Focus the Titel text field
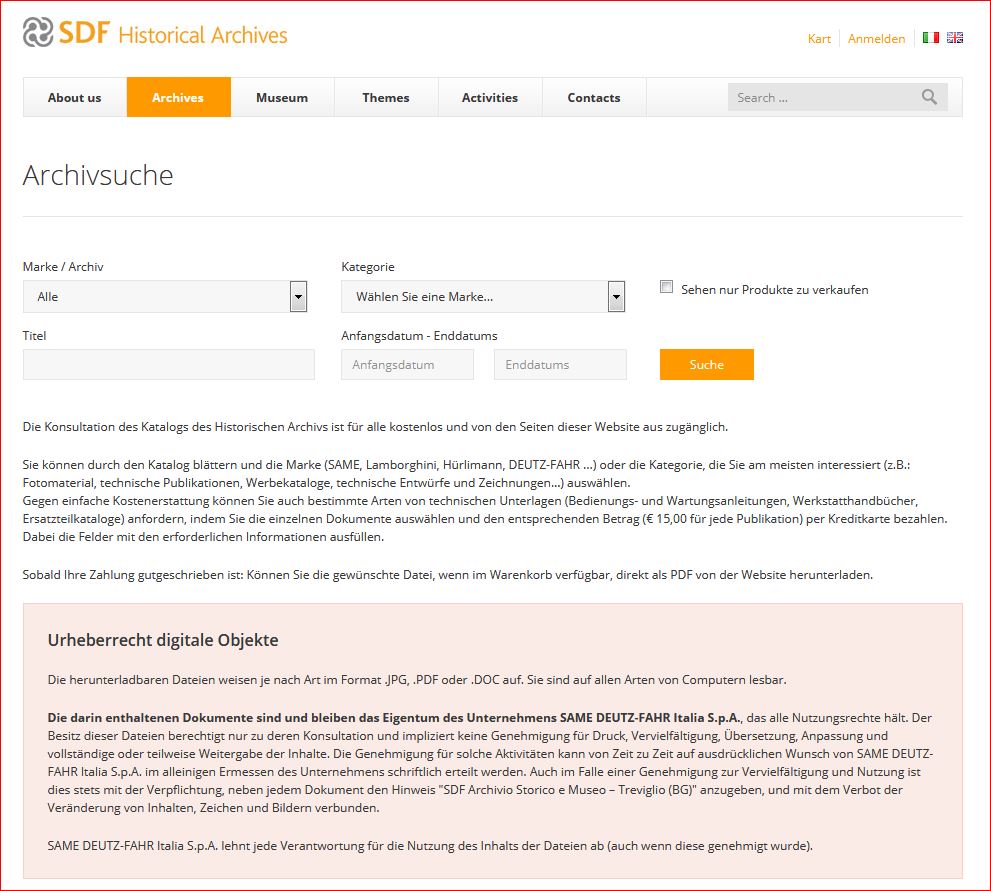The width and height of the screenshot is (991, 891). pyautogui.click(x=169, y=365)
